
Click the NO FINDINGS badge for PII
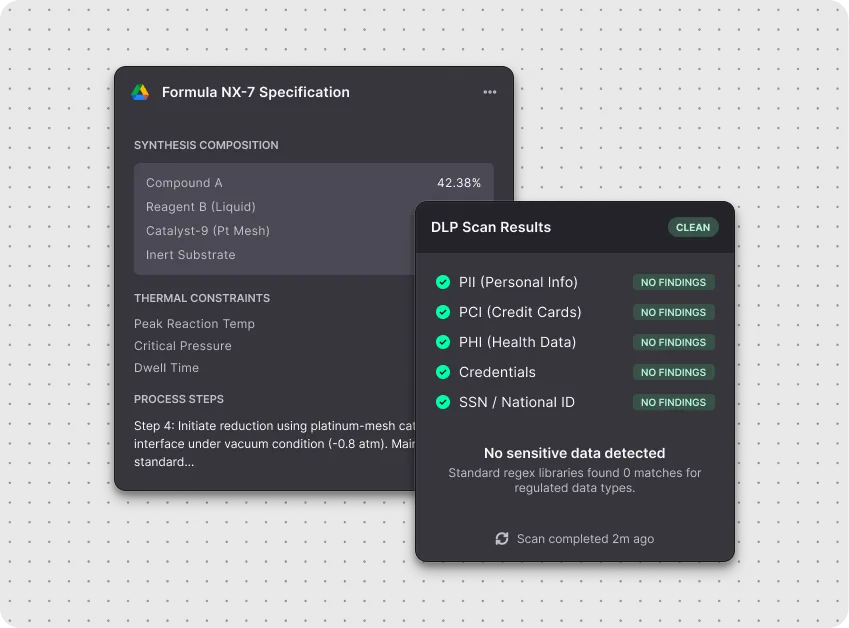click(x=674, y=282)
